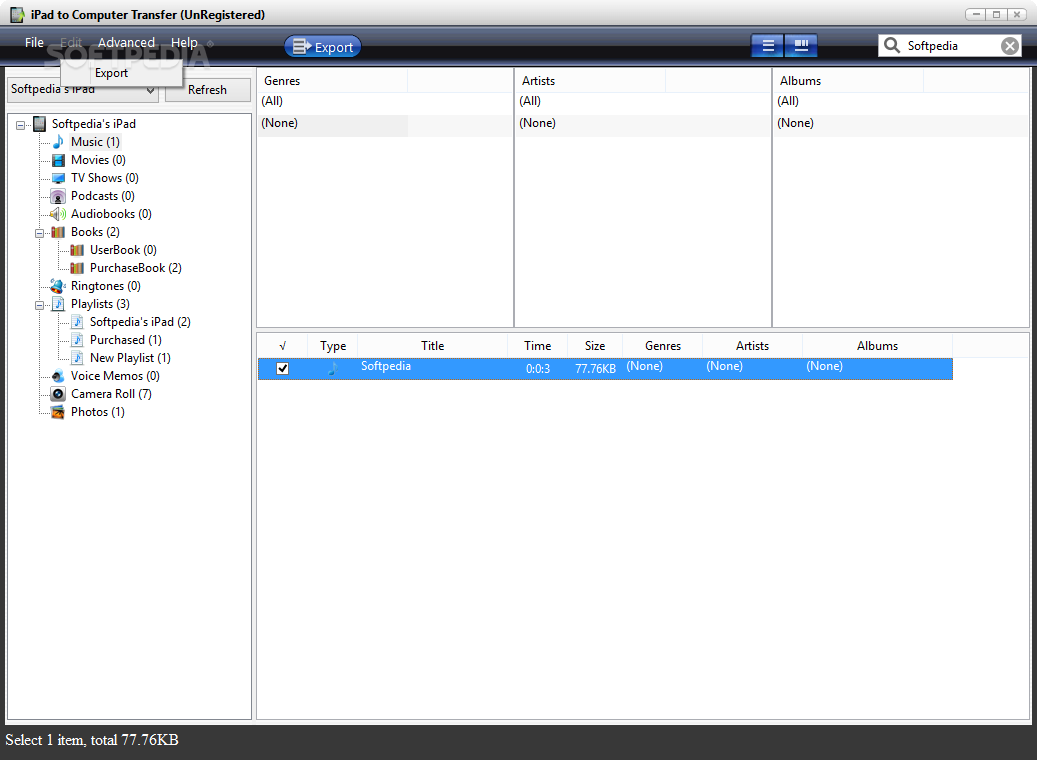Select (None) in Genres list

click(279, 123)
